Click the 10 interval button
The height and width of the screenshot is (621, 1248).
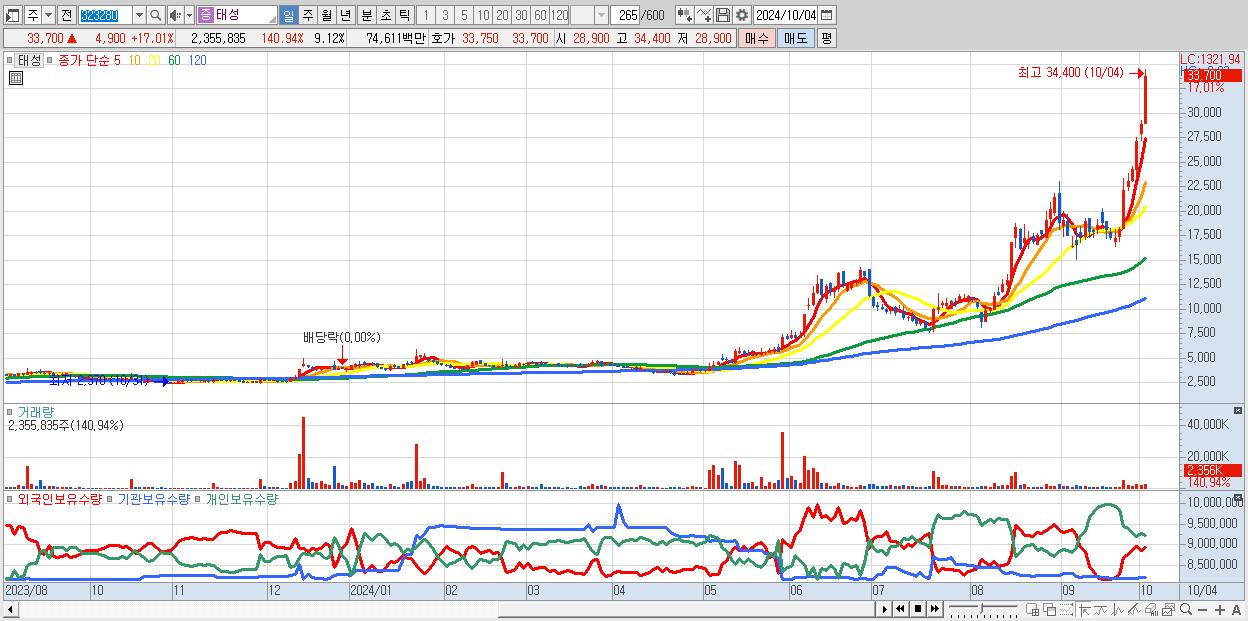(x=483, y=15)
